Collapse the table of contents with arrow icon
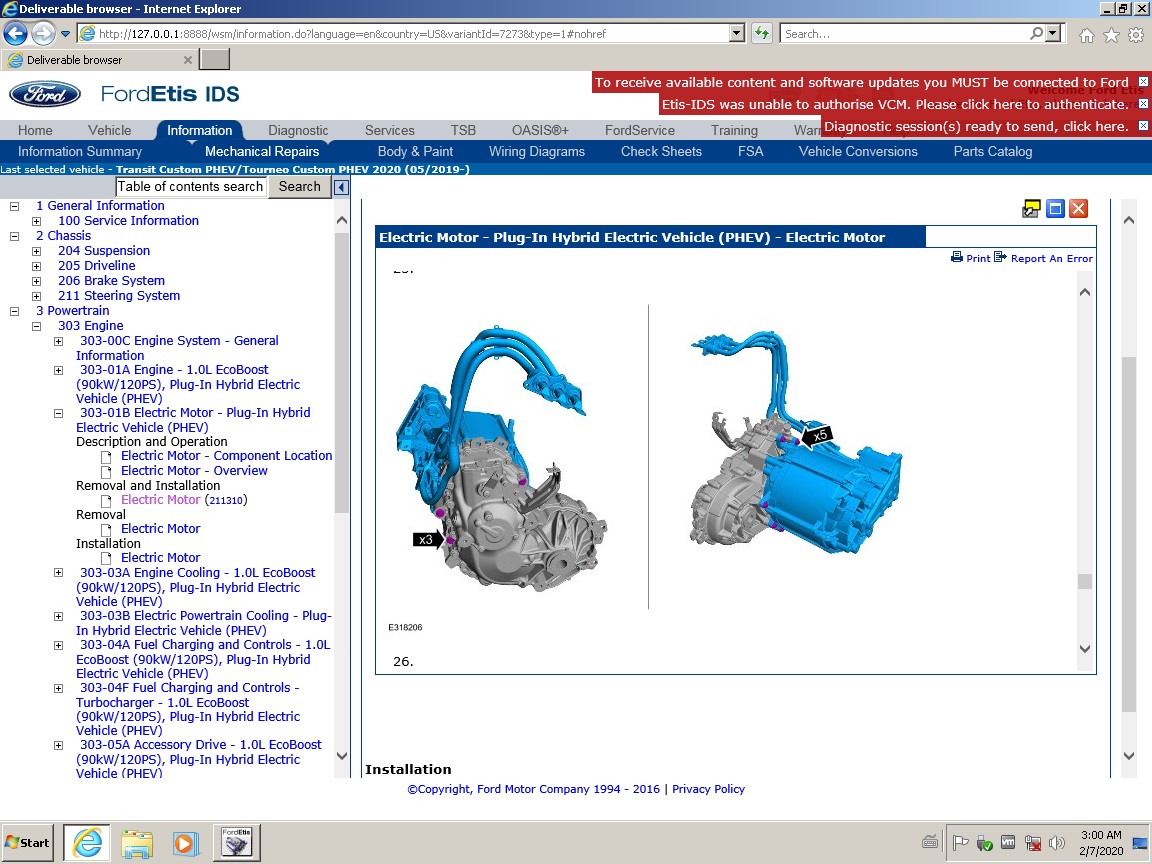This screenshot has width=1152, height=864. (x=341, y=187)
